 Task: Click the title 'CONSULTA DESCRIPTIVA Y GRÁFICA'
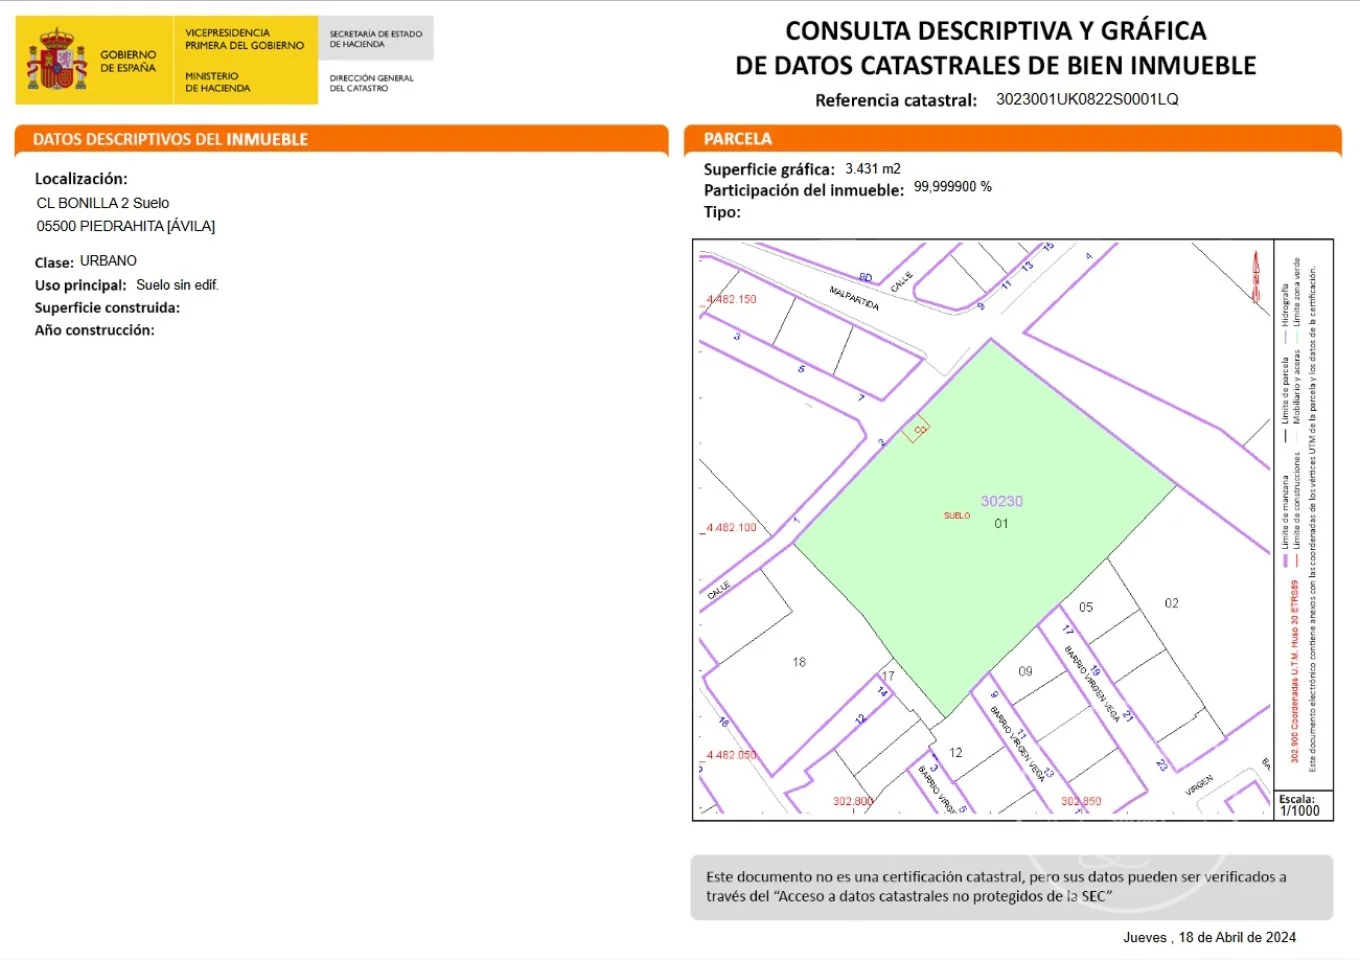tap(996, 31)
